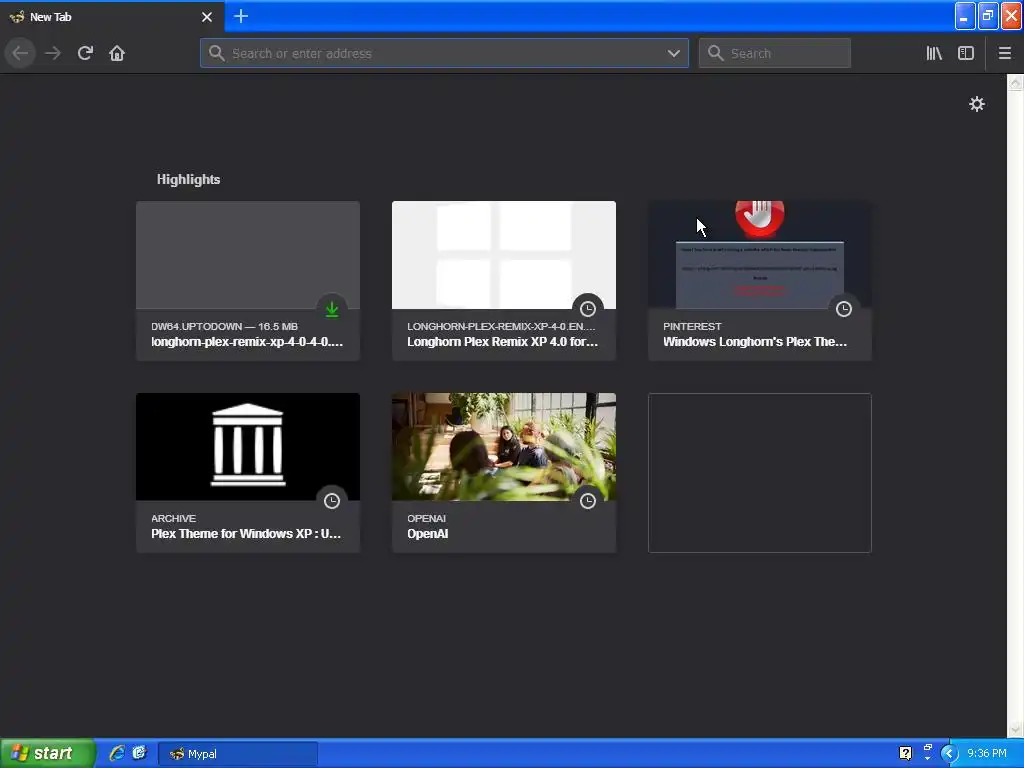Image resolution: width=1024 pixels, height=768 pixels.
Task: Click the page scrollbar down arrow
Action: (1015, 729)
